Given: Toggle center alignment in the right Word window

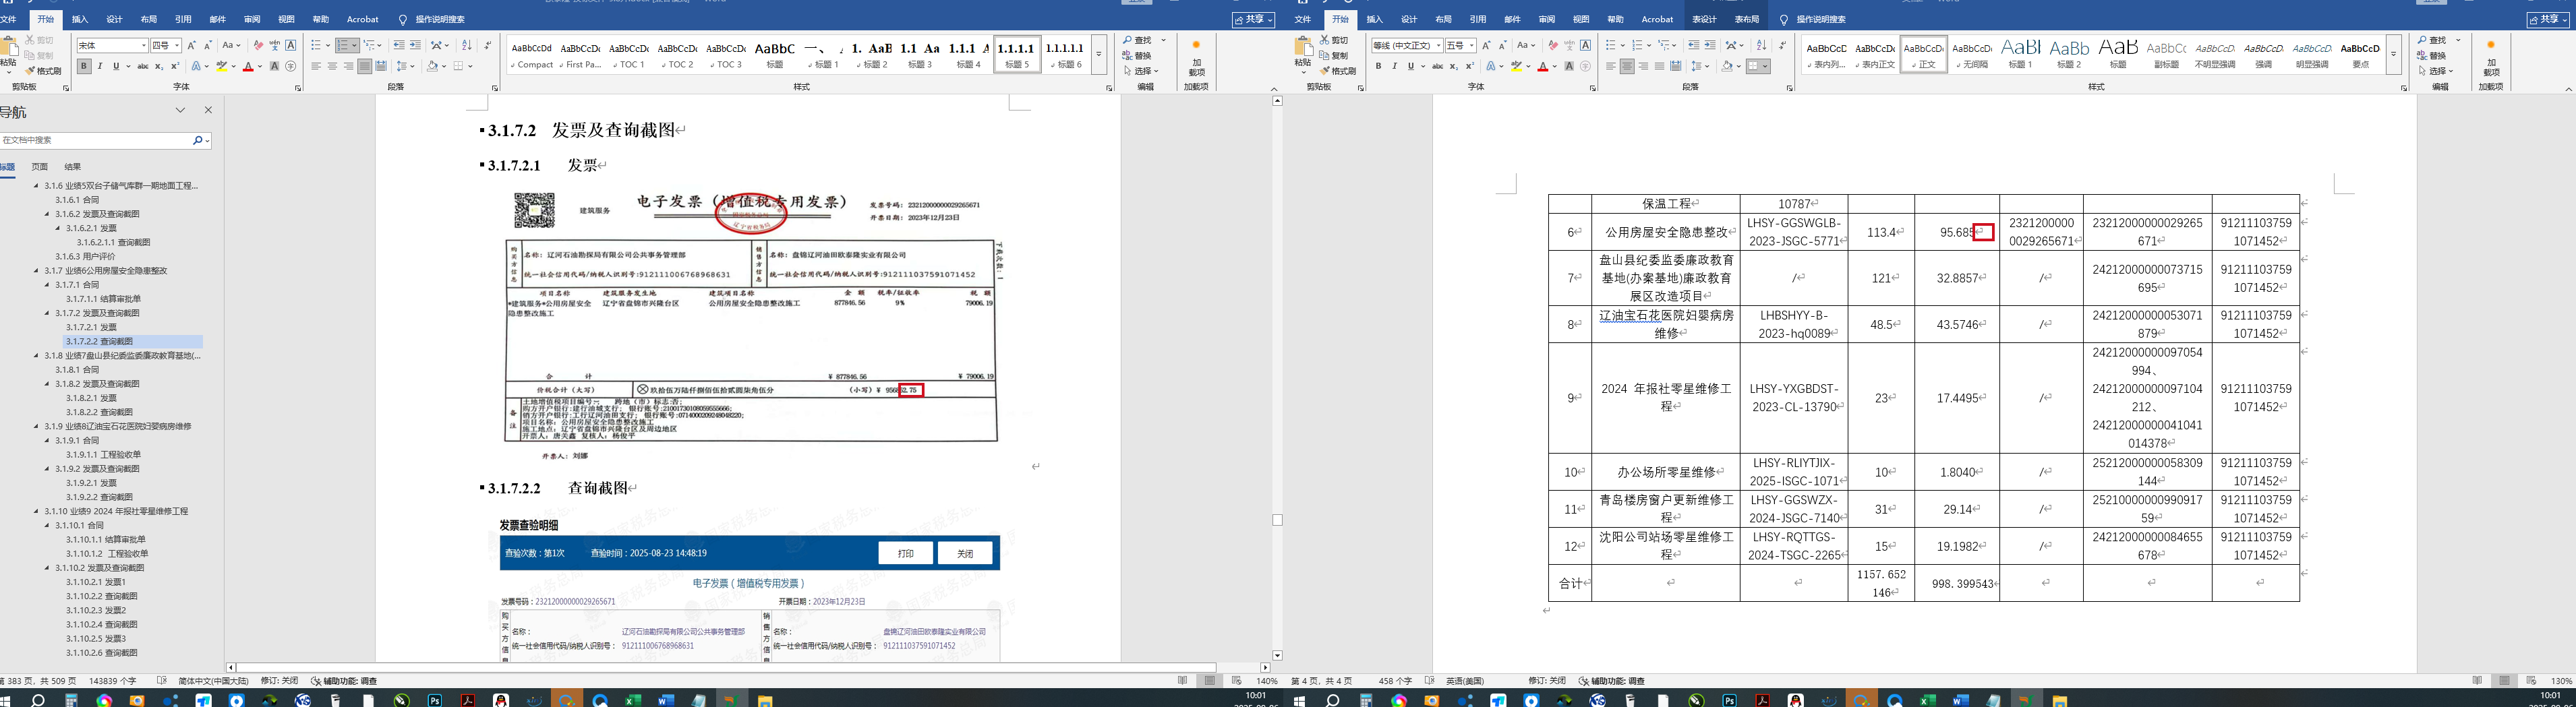Looking at the screenshot, I should (1627, 66).
